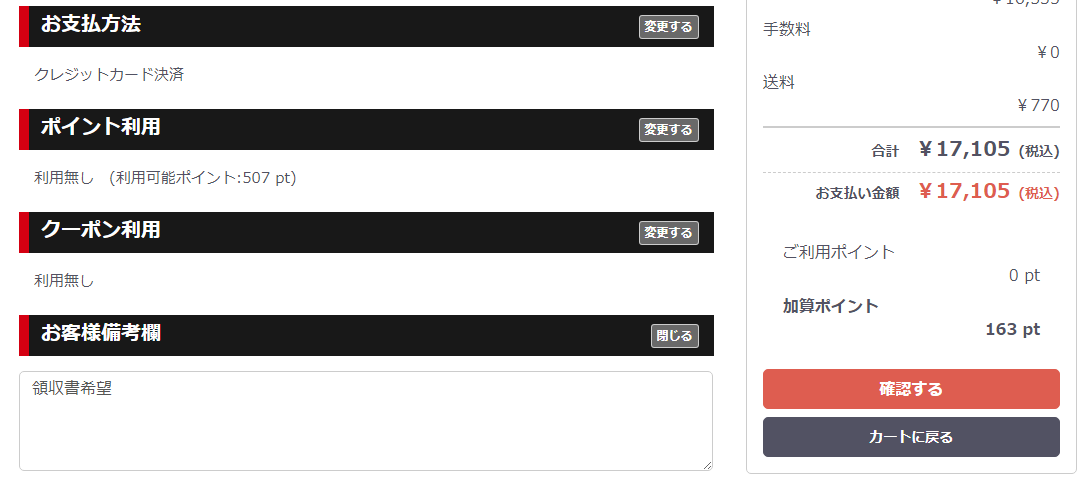Click the 合計 total amount ¥17,105
The image size is (1082, 484).
click(x=965, y=149)
